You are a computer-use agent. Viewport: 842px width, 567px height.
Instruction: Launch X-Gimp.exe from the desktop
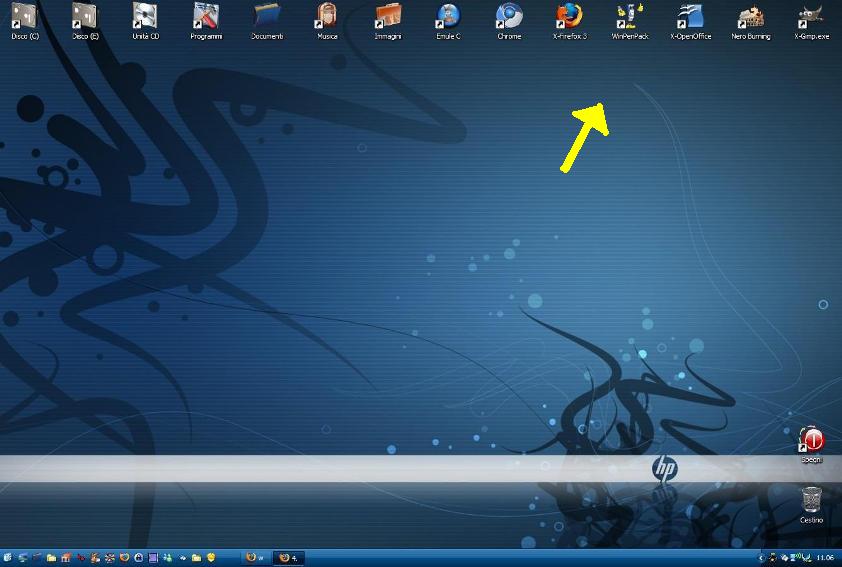(811, 17)
